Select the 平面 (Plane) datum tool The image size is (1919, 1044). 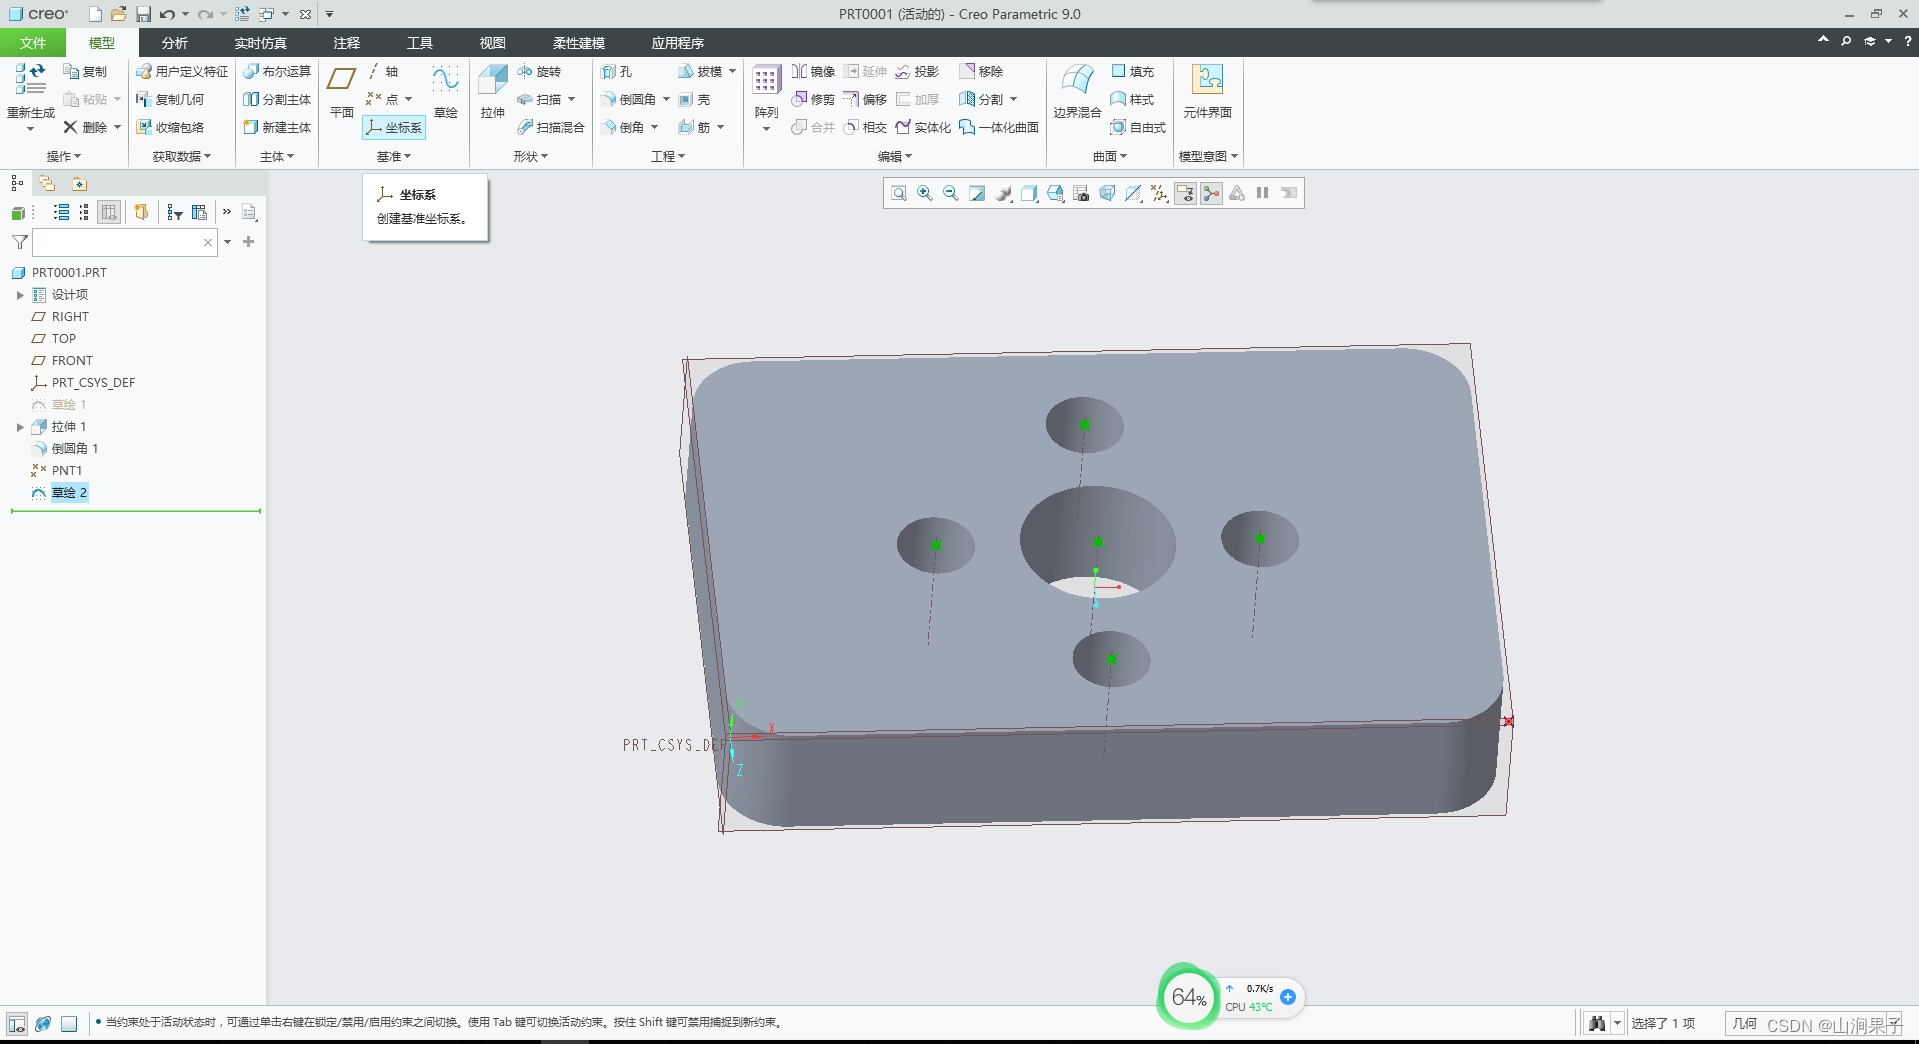[342, 81]
